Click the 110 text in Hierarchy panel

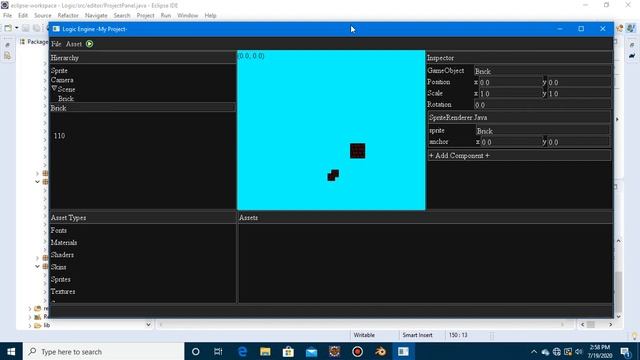59,136
